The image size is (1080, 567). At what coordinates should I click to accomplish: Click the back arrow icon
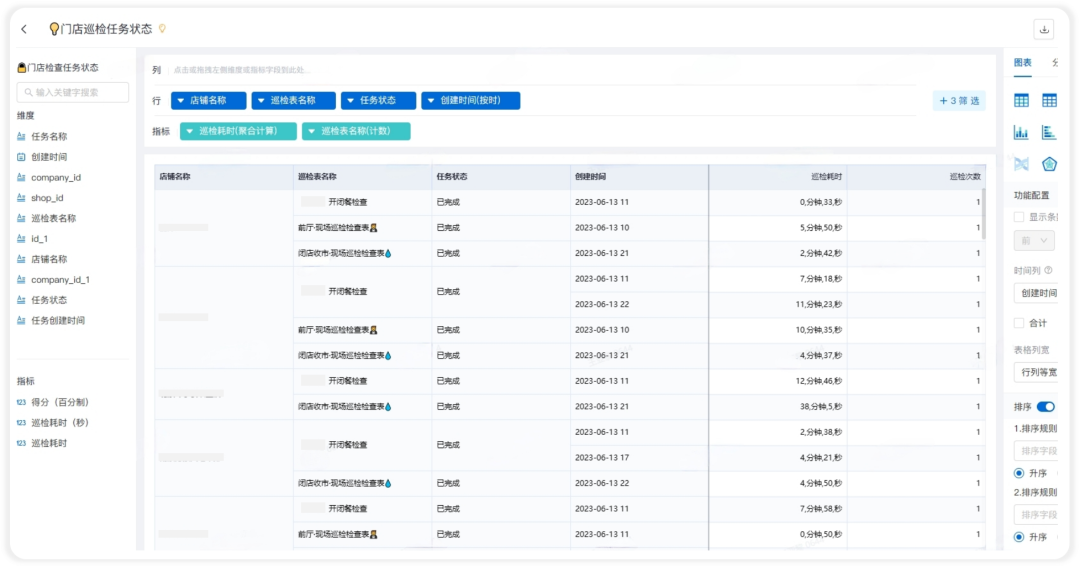[x=24, y=29]
